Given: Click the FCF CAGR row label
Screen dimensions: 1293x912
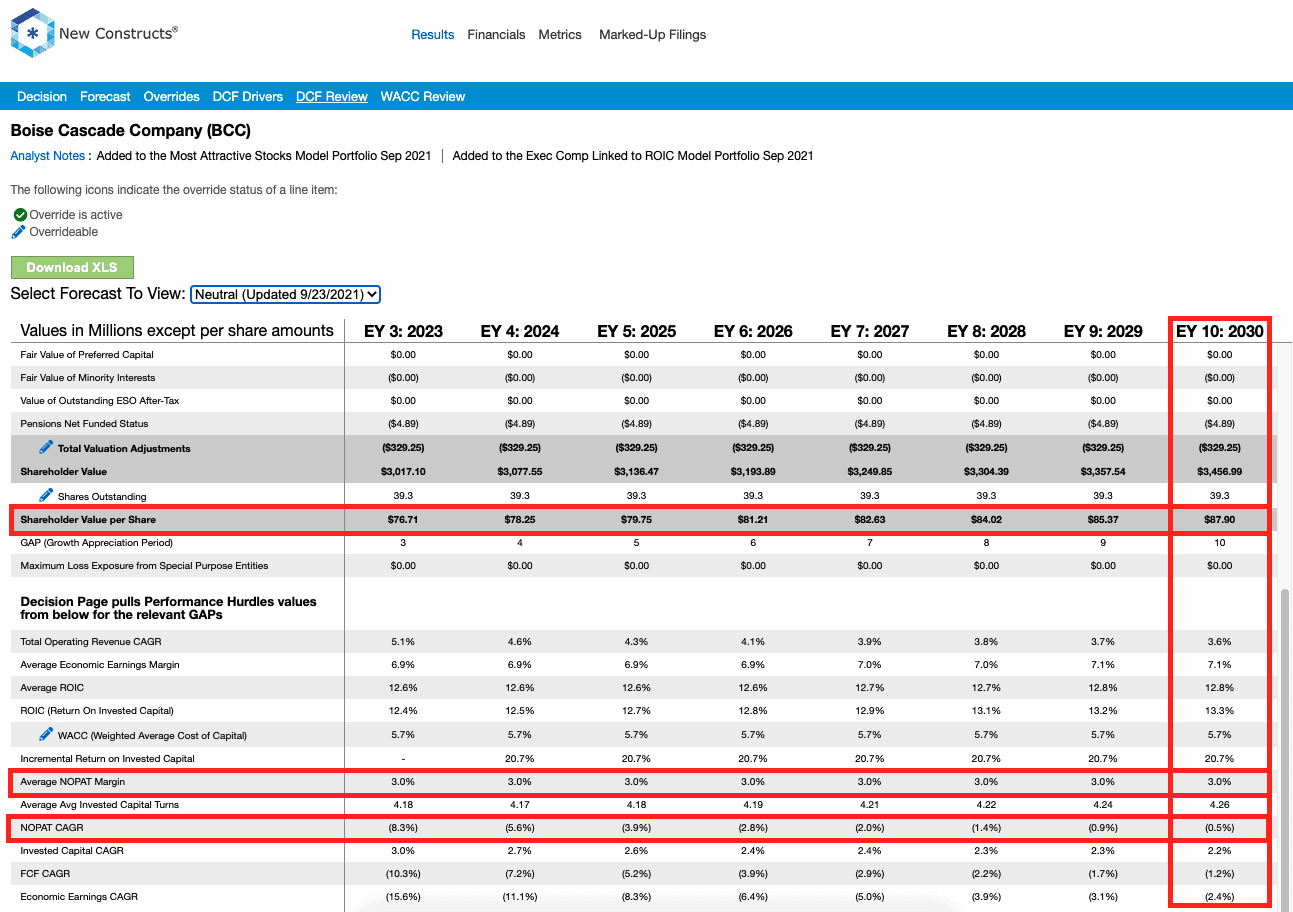Looking at the screenshot, I should (44, 873).
